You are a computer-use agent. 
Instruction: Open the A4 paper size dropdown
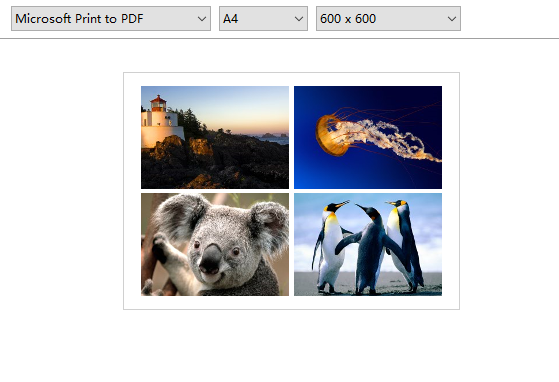coord(263,19)
